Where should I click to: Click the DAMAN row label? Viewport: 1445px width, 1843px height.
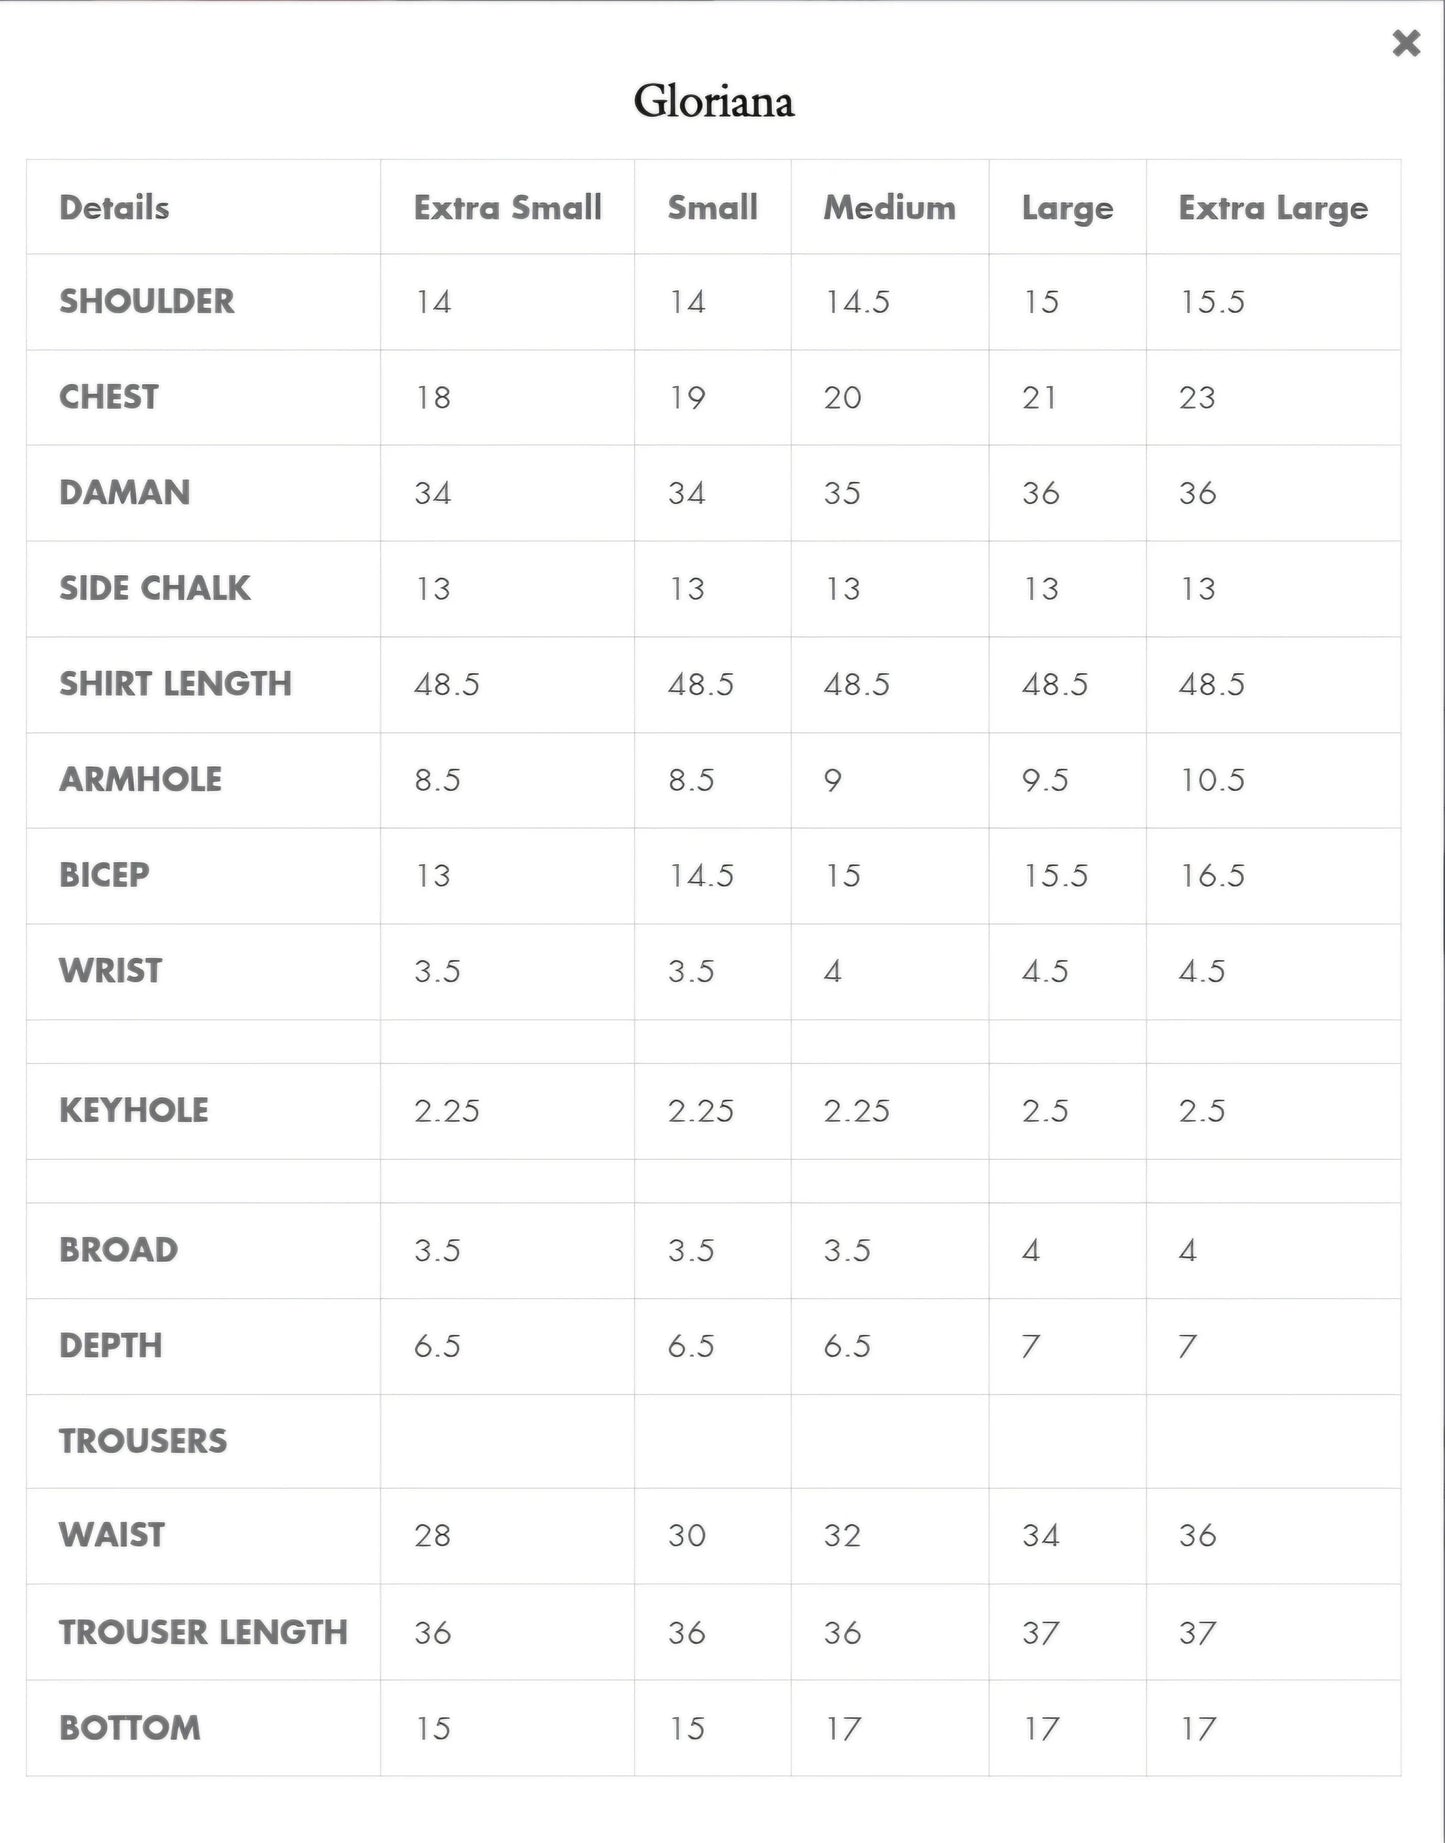[x=125, y=493]
